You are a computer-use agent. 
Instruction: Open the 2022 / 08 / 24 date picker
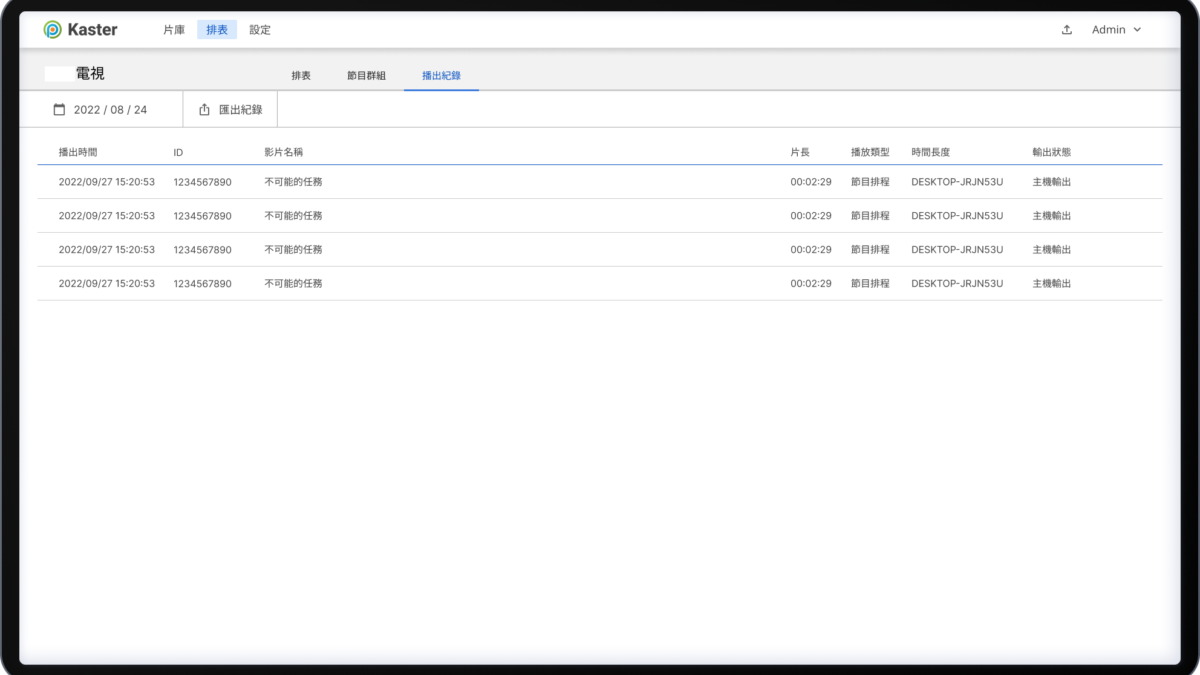coord(110,109)
